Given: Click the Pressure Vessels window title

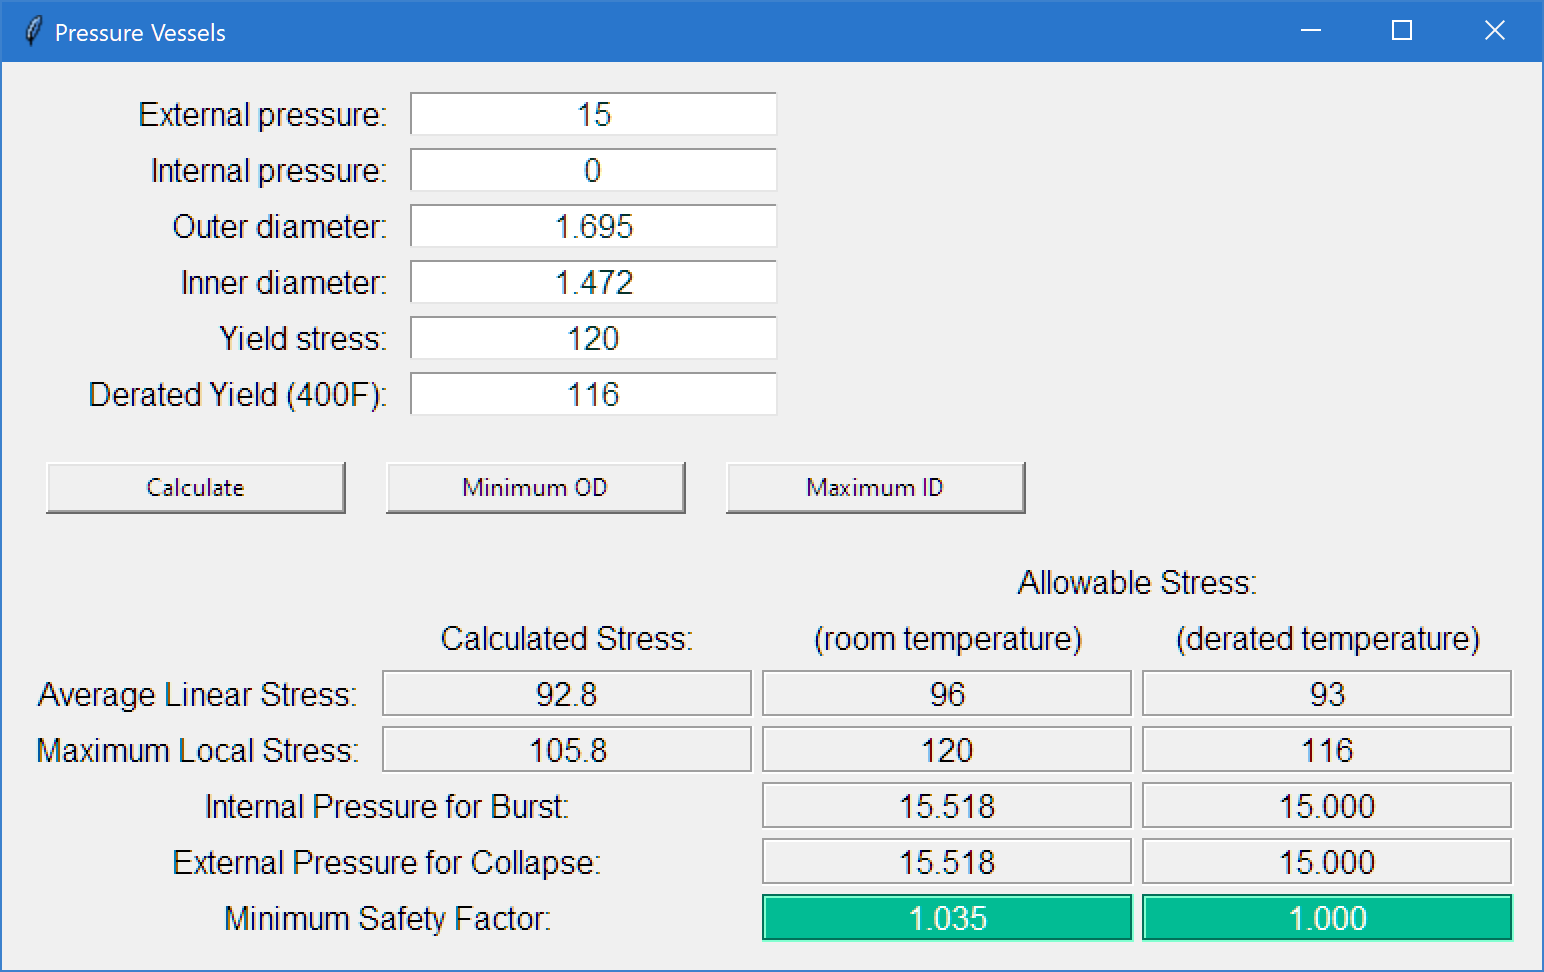Looking at the screenshot, I should tap(140, 33).
